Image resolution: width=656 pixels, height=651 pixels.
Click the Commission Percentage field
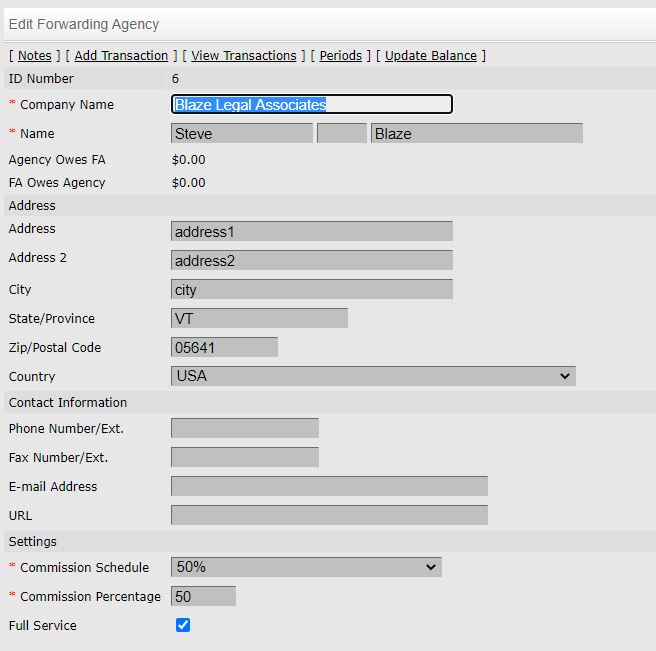(x=204, y=596)
